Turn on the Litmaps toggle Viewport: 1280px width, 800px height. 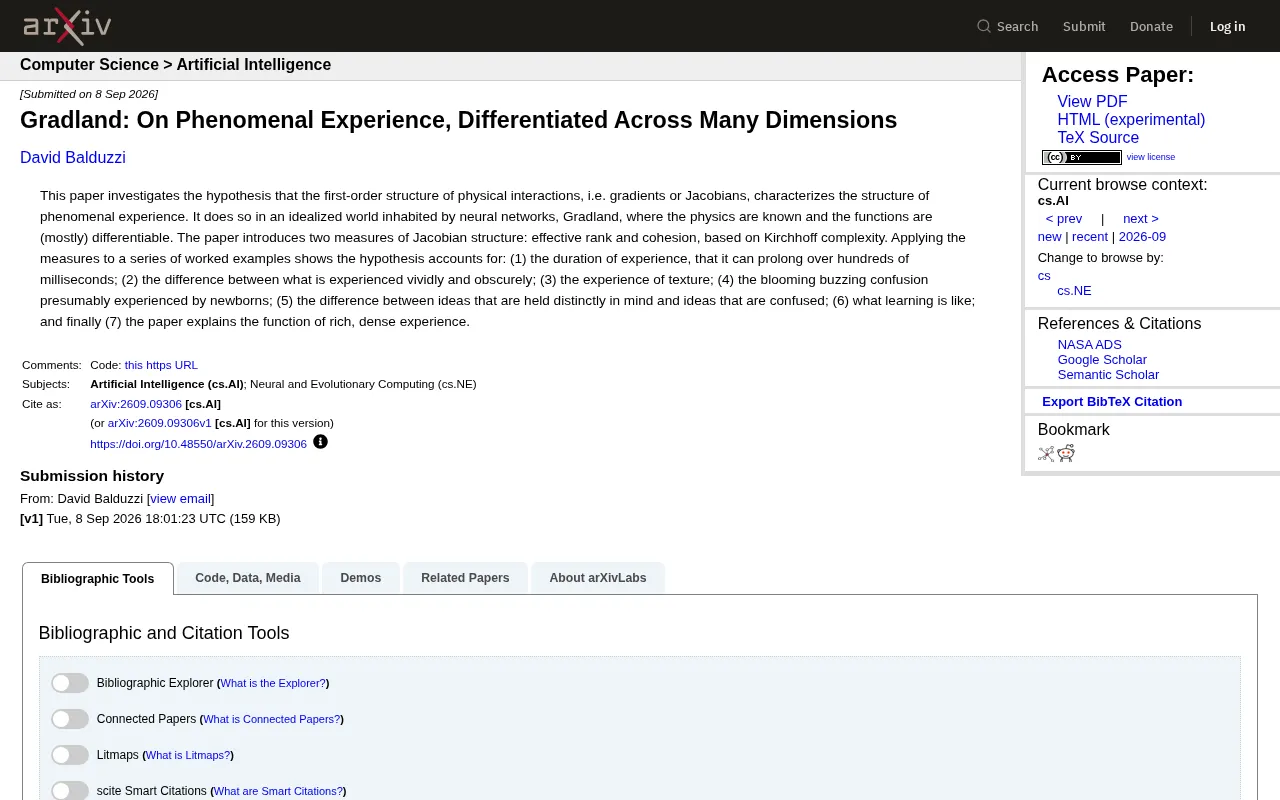pyautogui.click(x=70, y=755)
